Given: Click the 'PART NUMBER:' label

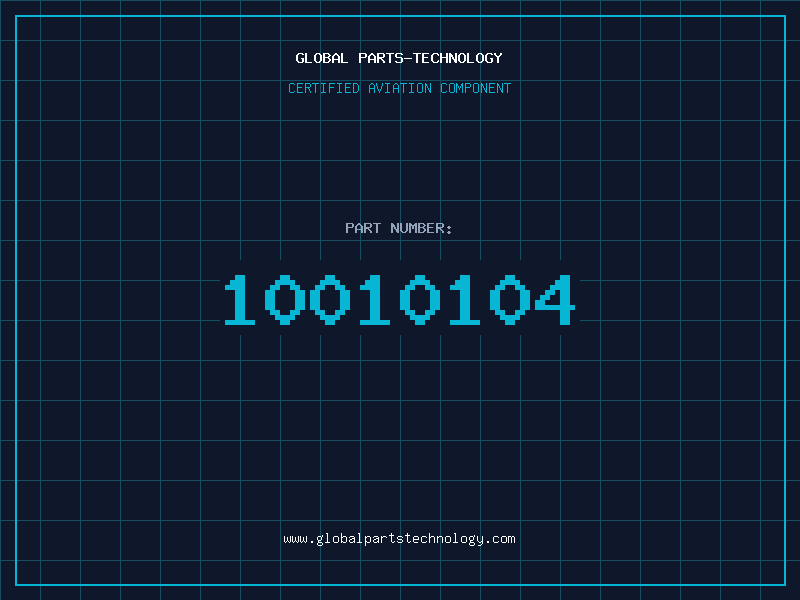Looking at the screenshot, I should [398, 228].
